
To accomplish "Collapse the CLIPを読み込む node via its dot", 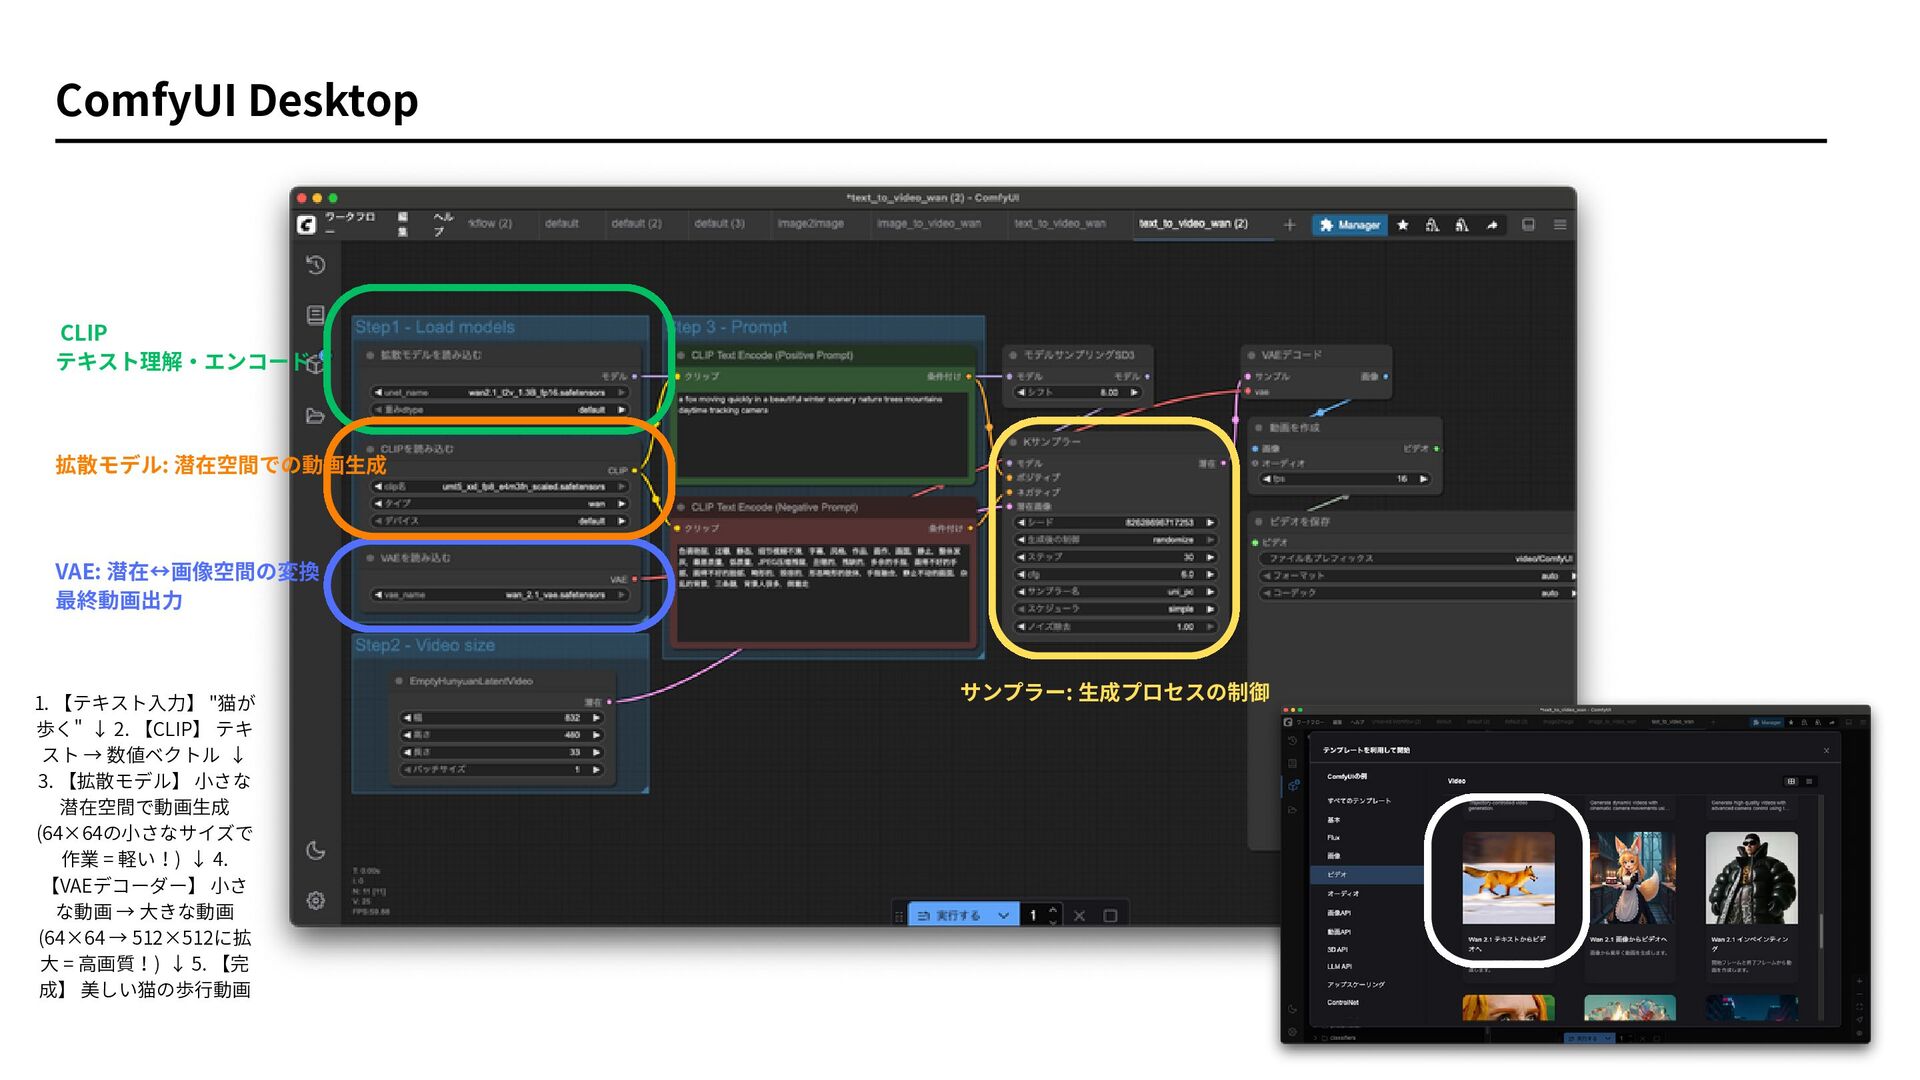I will point(370,449).
